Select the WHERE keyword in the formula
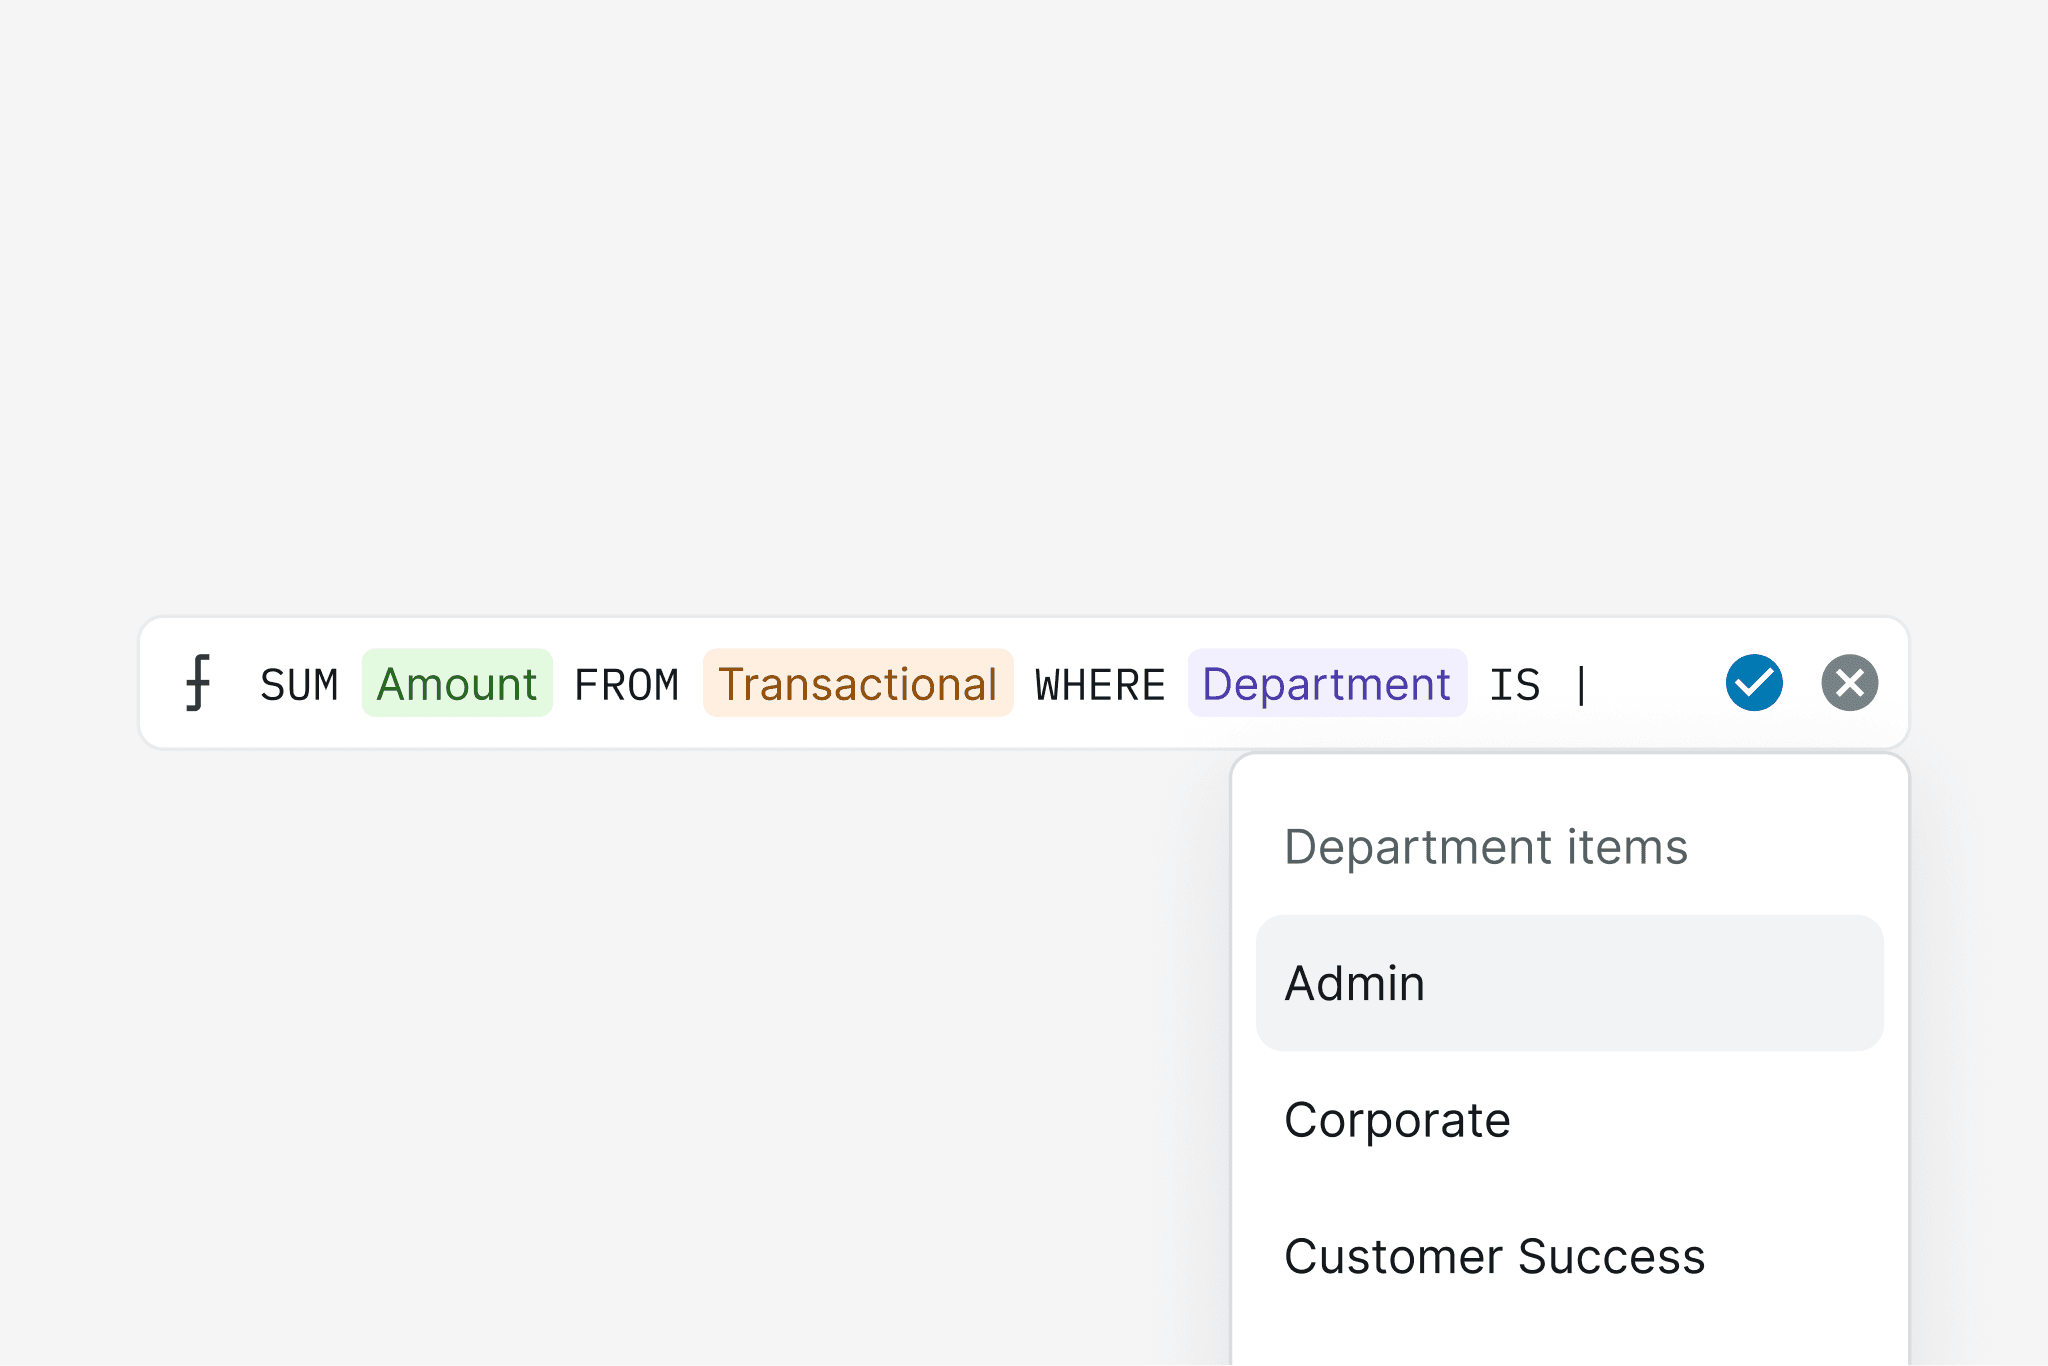Screen dimensions: 2048x1366 tap(1100, 685)
